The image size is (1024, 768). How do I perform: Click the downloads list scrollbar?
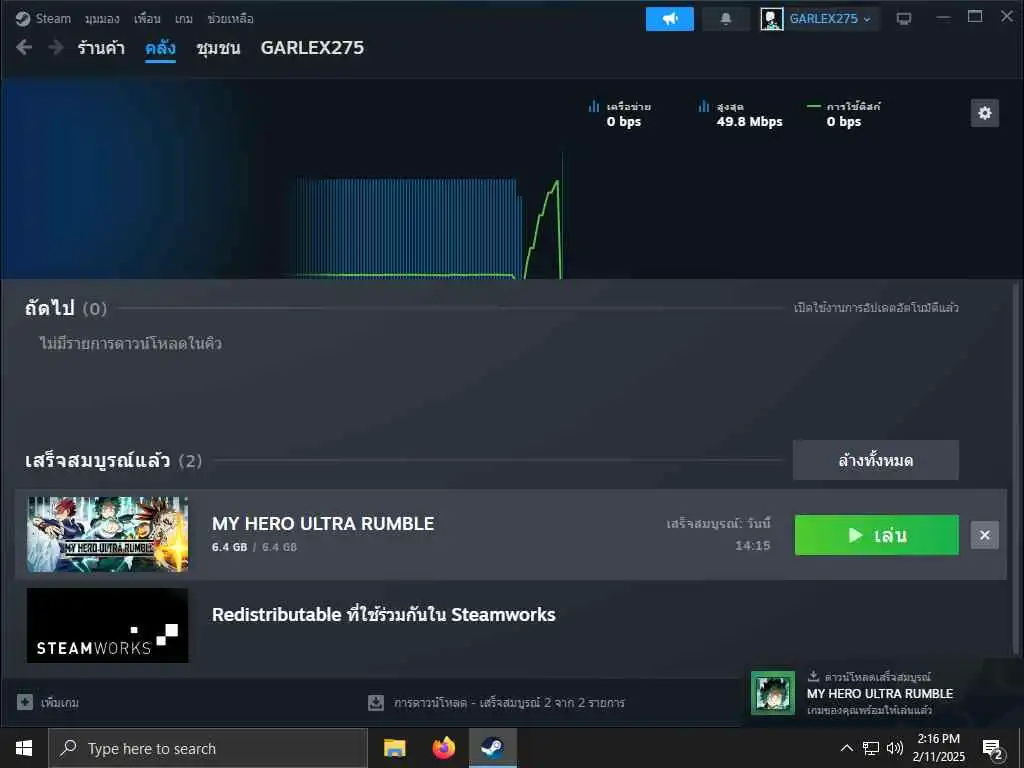tap(1015, 470)
